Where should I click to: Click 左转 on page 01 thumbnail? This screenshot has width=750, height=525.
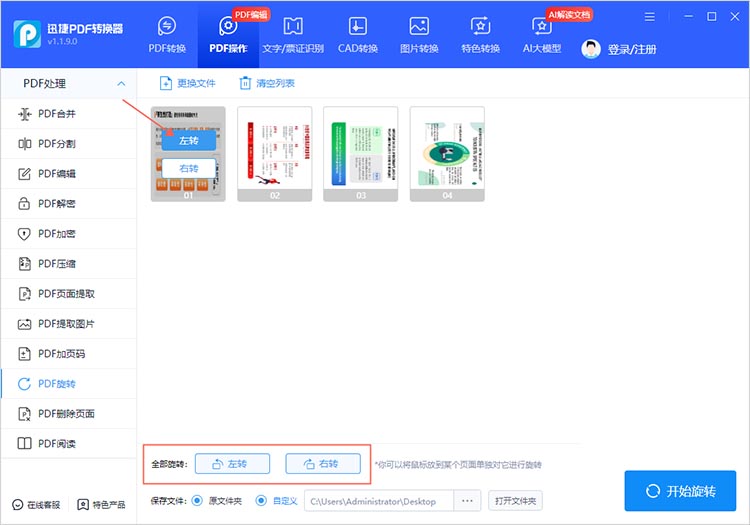pyautogui.click(x=188, y=141)
